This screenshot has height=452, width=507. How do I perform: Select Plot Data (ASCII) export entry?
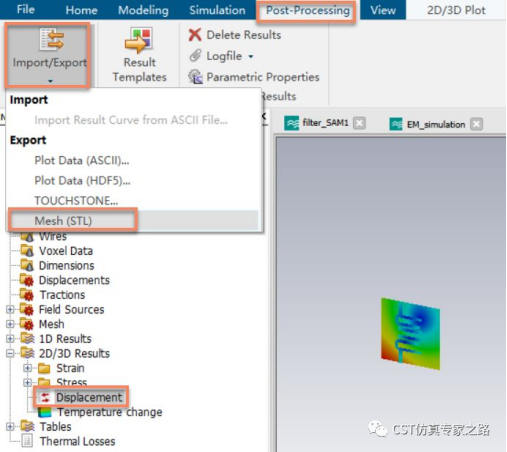tap(82, 160)
